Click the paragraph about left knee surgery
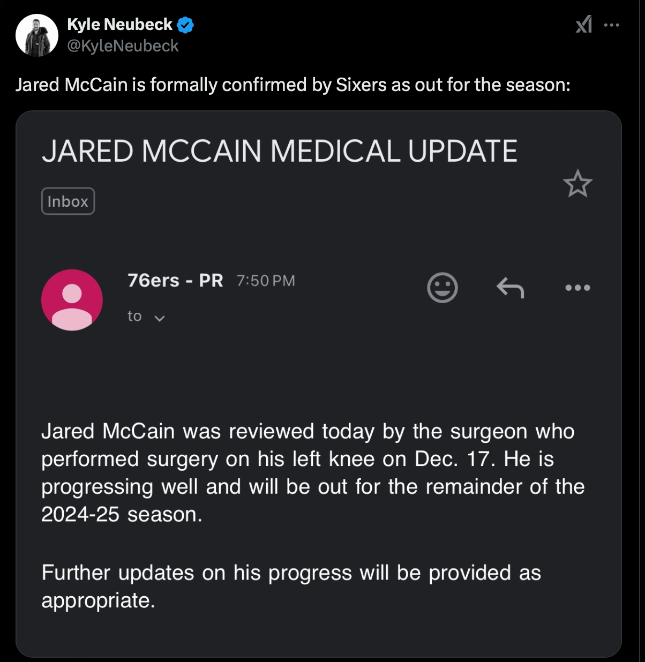 [313, 475]
